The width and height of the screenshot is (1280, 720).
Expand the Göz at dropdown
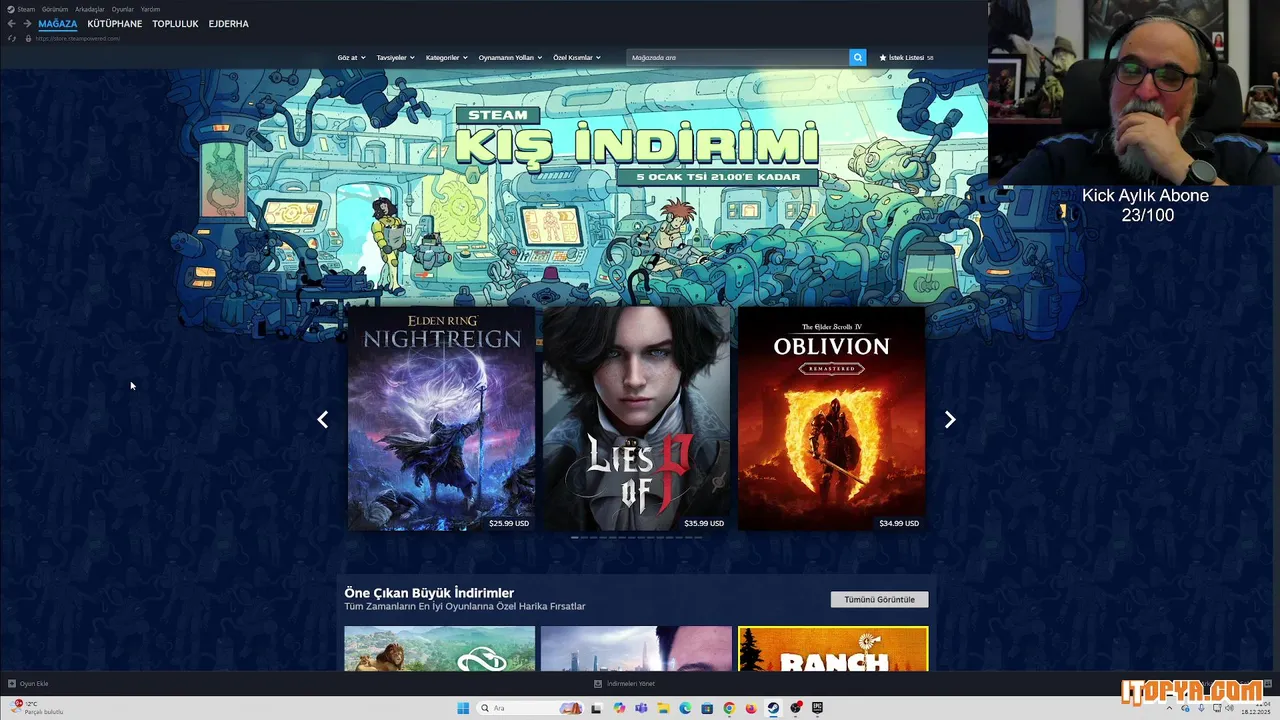pos(351,58)
